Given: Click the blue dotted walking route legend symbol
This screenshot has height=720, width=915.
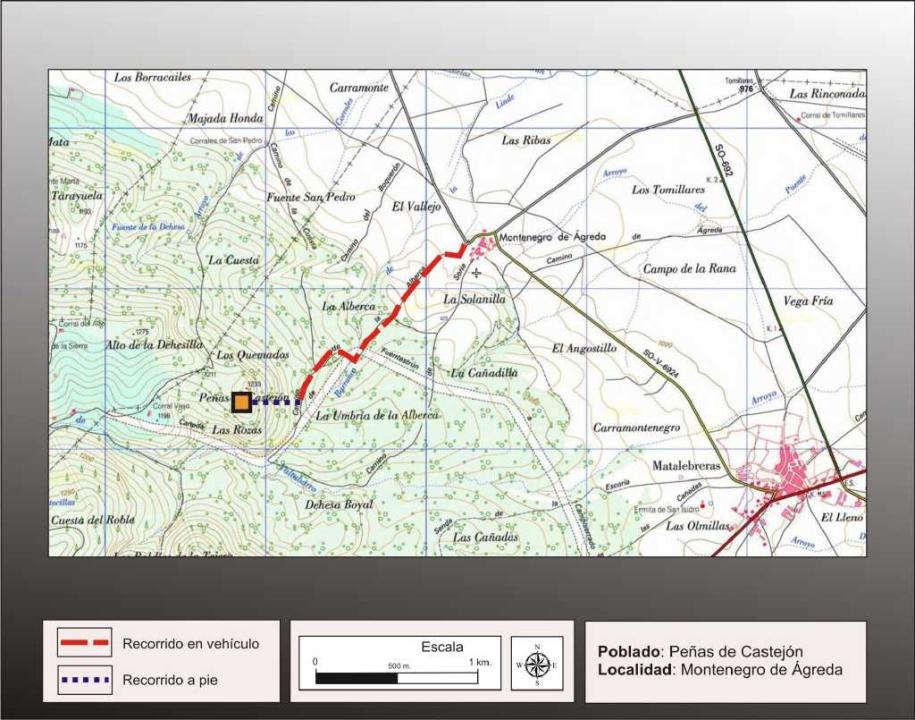Looking at the screenshot, I should pyautogui.click(x=85, y=680).
